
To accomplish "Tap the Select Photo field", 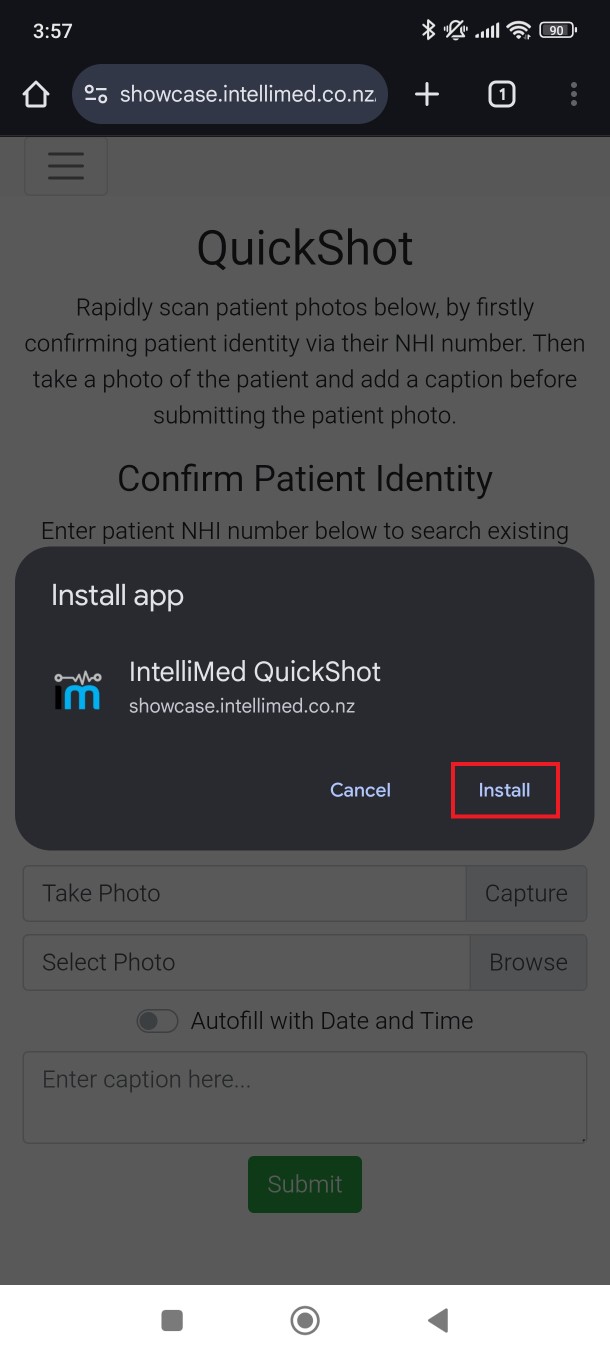I will tap(247, 962).
